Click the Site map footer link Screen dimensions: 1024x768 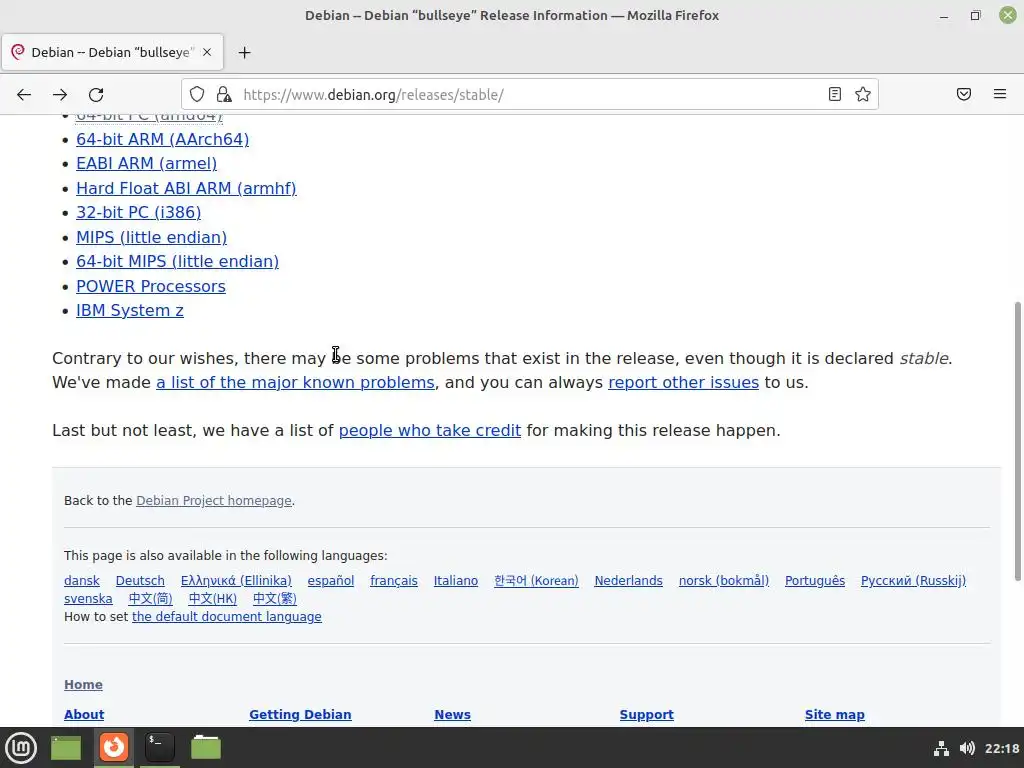(834, 714)
